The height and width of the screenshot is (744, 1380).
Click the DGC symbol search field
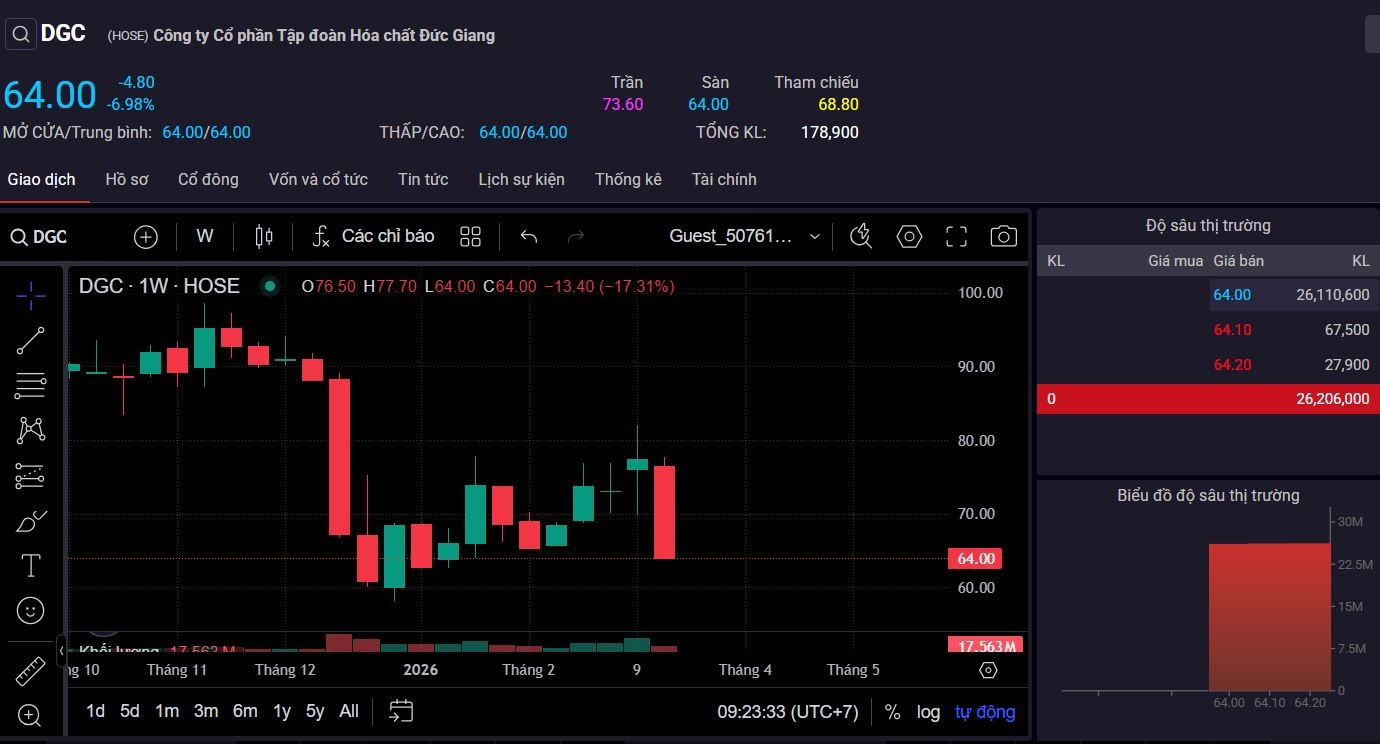click(x=40, y=237)
